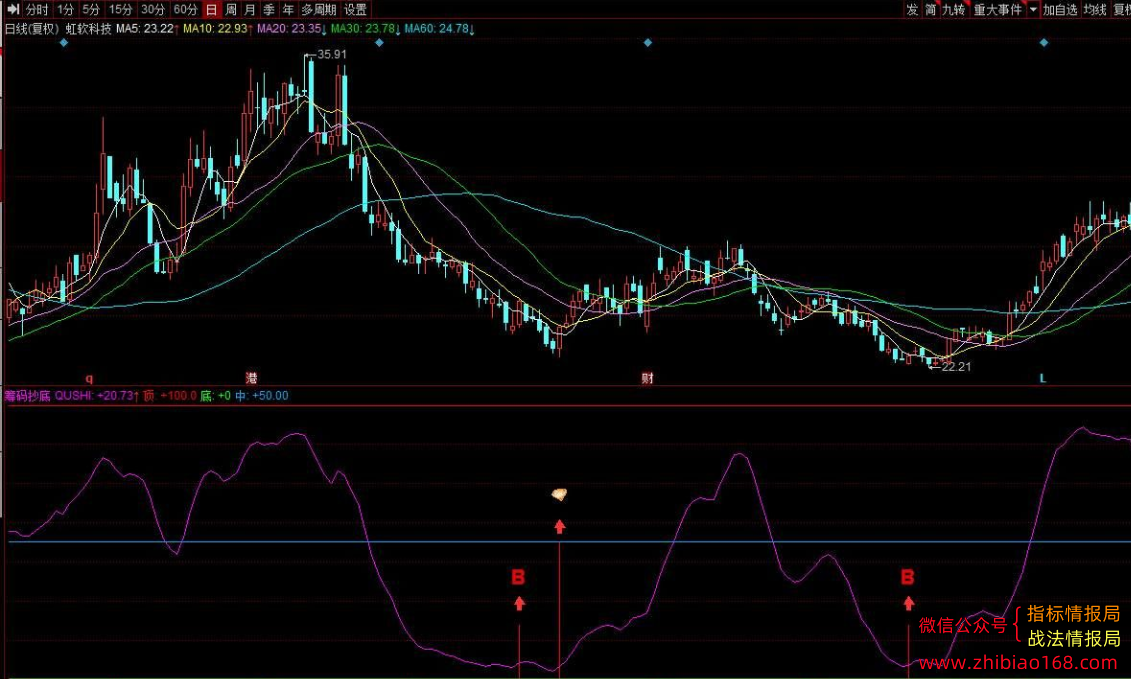
Task: Click the 虹软科技 stock name
Action: pyautogui.click(x=89, y=29)
